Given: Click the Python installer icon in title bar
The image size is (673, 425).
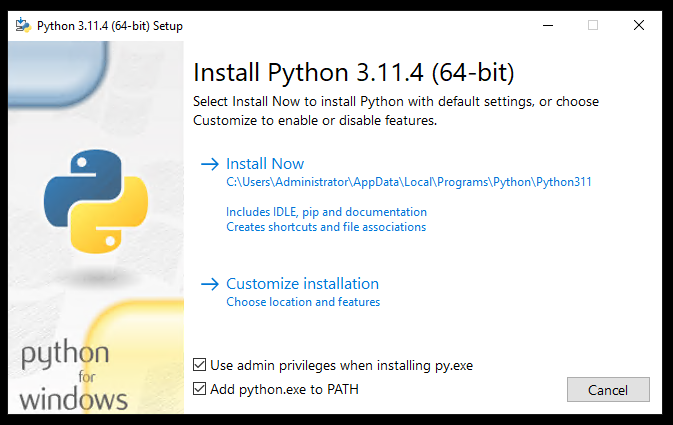Looking at the screenshot, I should pos(22,25).
